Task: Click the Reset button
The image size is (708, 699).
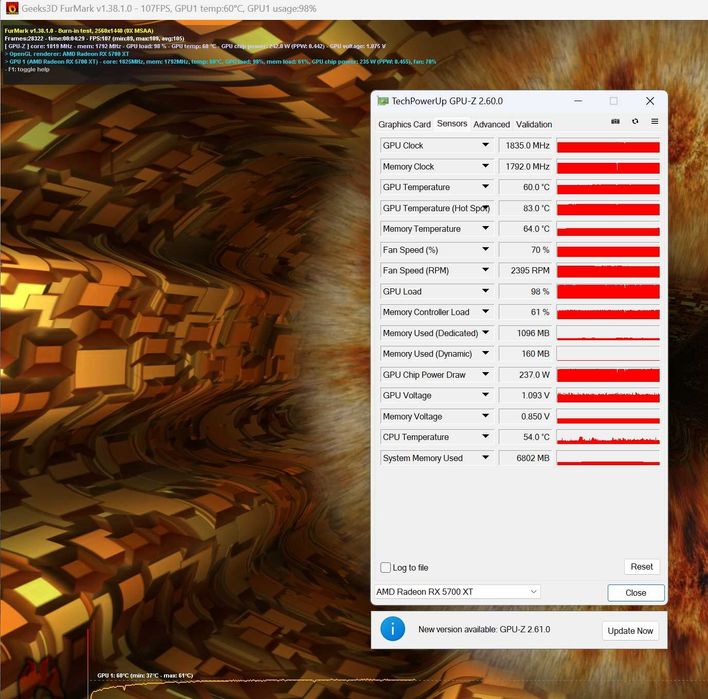Action: (642, 566)
